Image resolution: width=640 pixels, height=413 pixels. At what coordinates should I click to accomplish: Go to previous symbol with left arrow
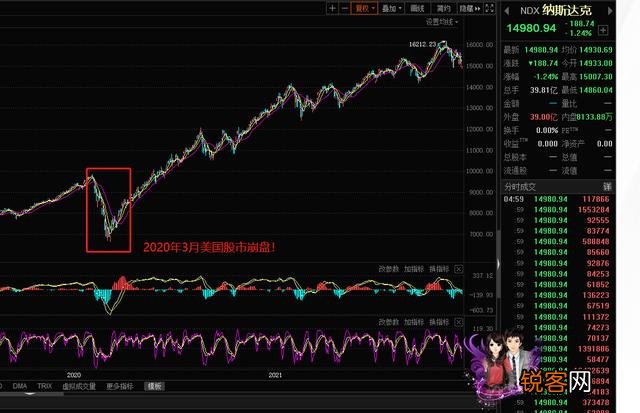pos(507,11)
